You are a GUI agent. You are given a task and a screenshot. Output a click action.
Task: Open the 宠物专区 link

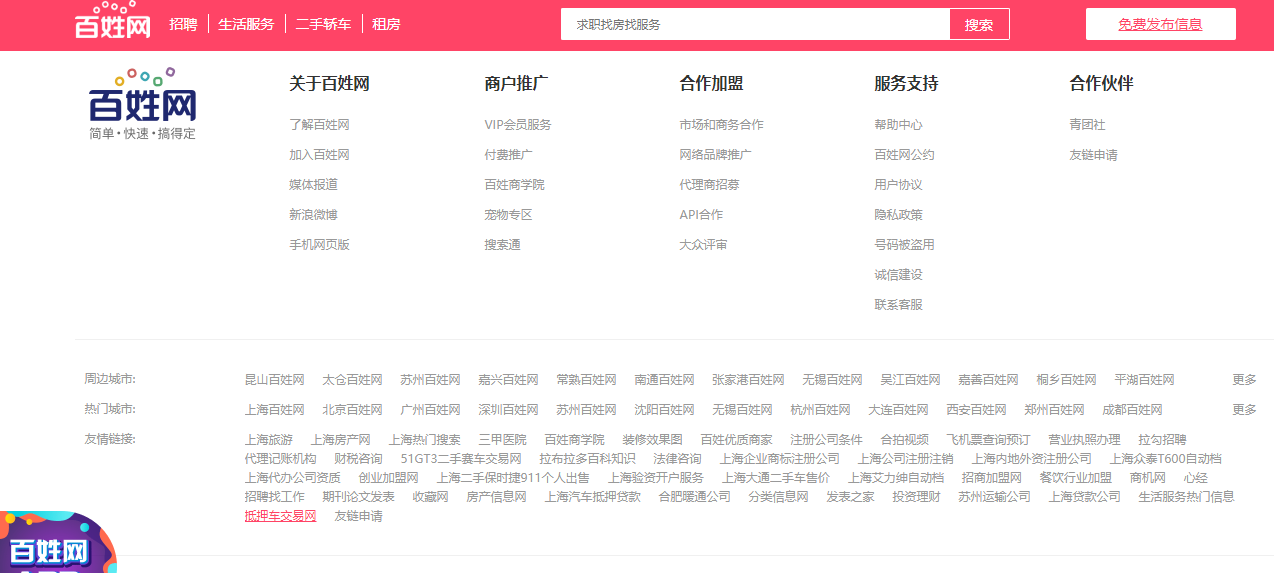point(508,215)
